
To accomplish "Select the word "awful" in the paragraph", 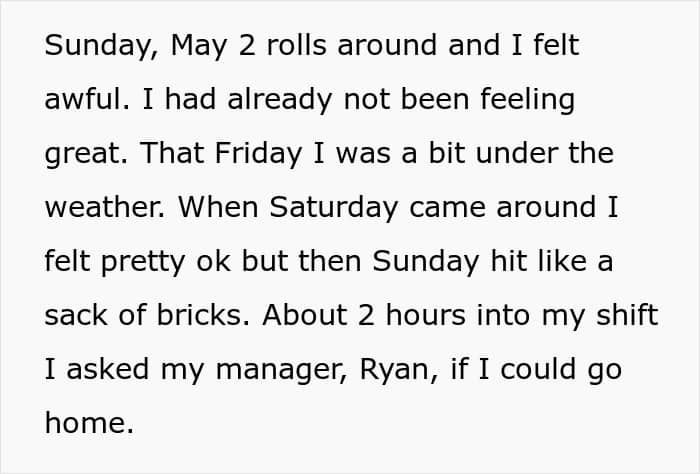I will coord(83,99).
